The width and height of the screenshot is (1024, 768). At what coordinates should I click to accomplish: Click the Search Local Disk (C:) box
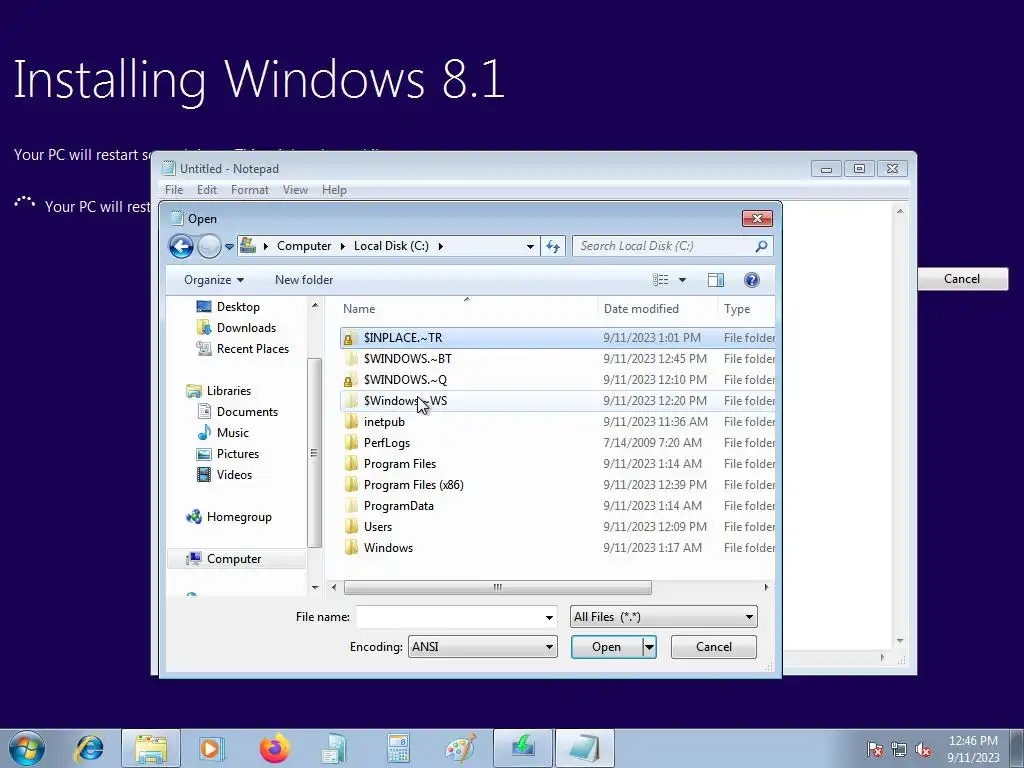pyautogui.click(x=665, y=246)
